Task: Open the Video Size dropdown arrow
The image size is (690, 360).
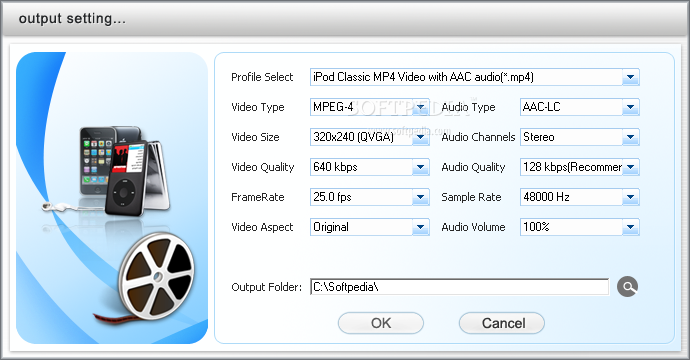Action: point(421,137)
